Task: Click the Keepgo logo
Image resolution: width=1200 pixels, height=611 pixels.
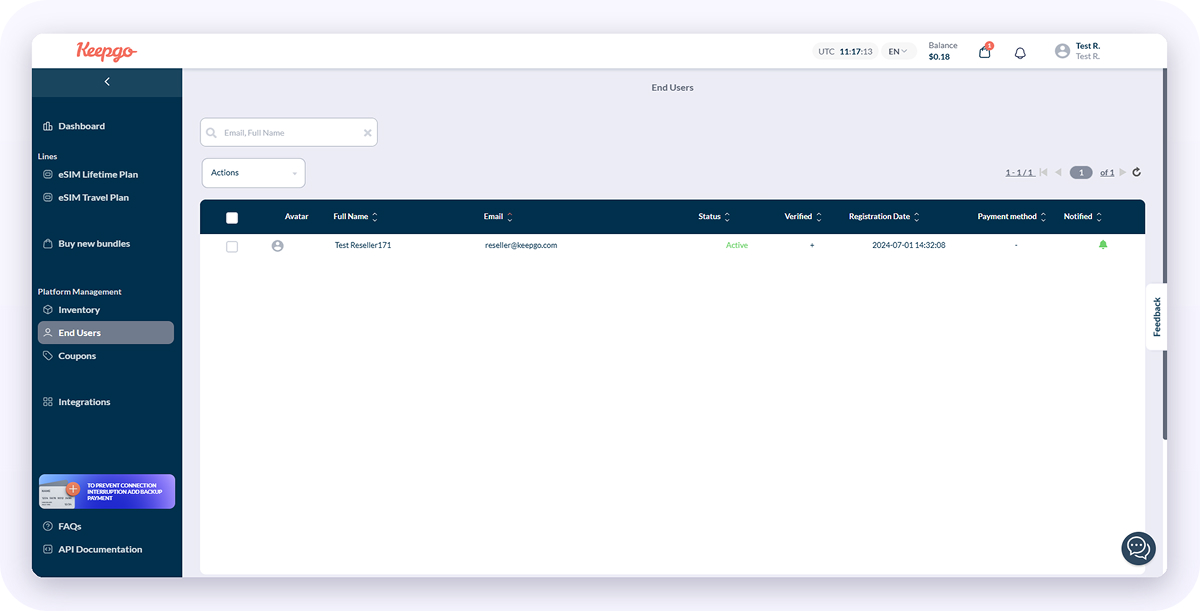Action: pos(106,51)
